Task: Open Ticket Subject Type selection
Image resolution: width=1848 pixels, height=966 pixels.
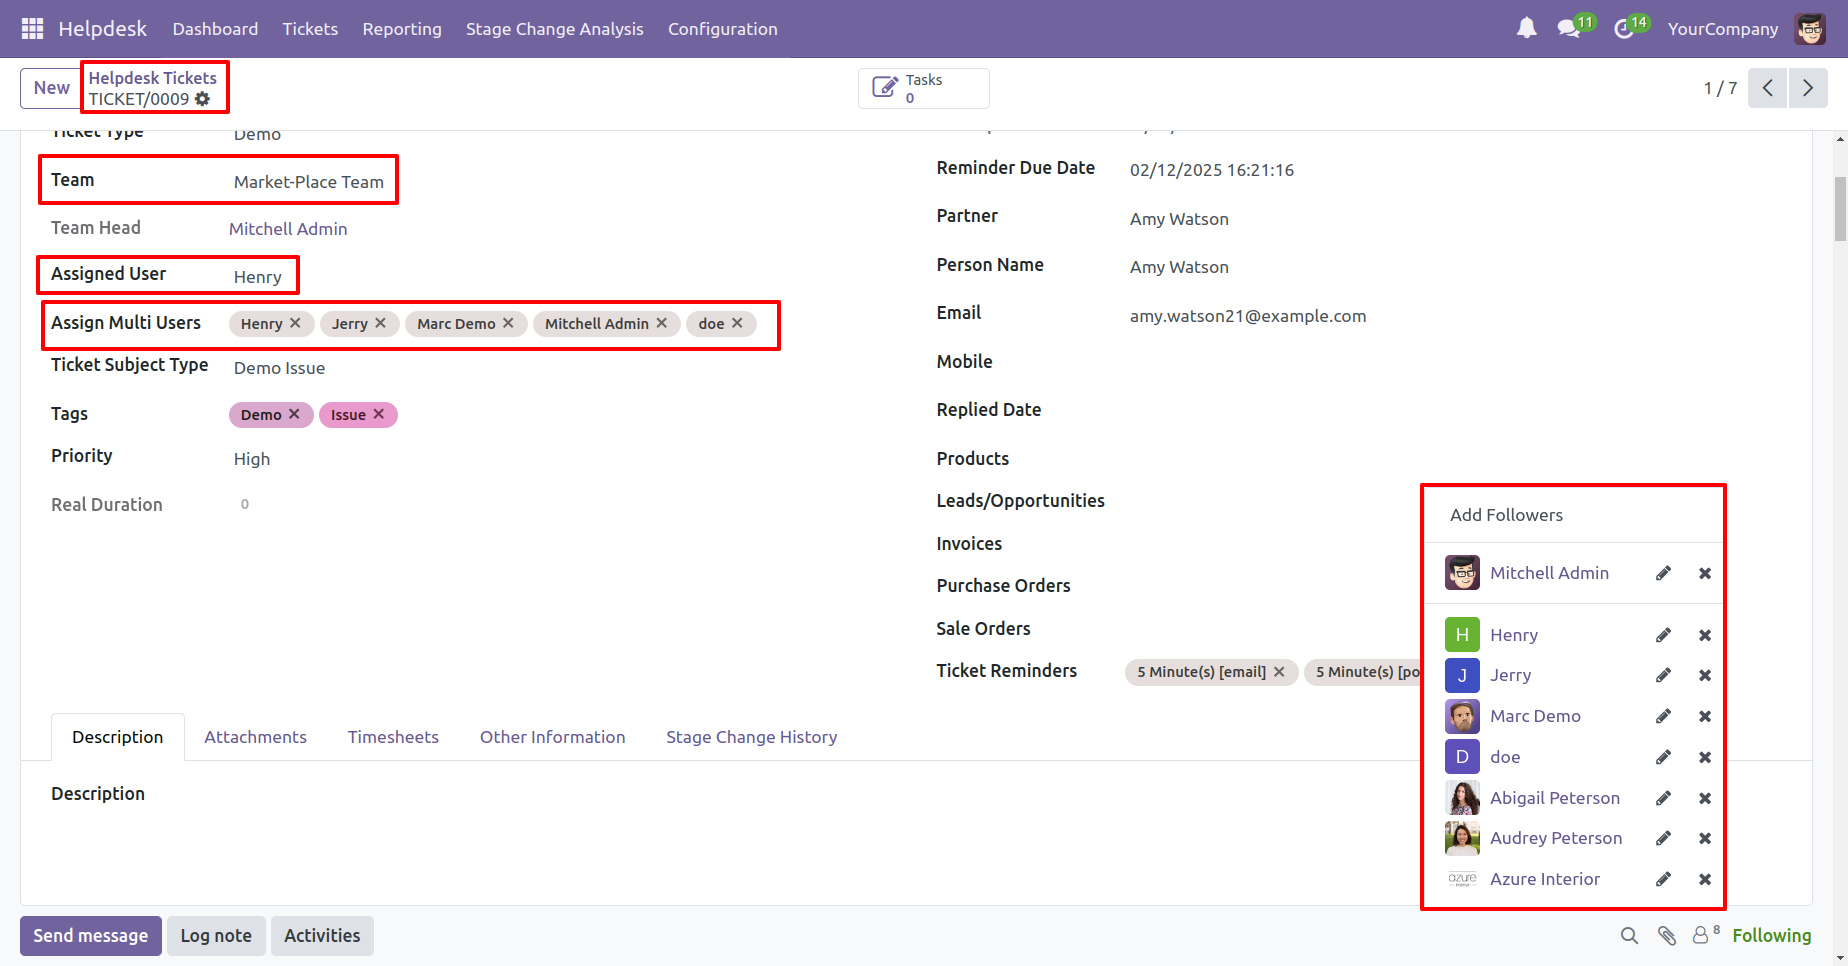Action: [x=279, y=368]
